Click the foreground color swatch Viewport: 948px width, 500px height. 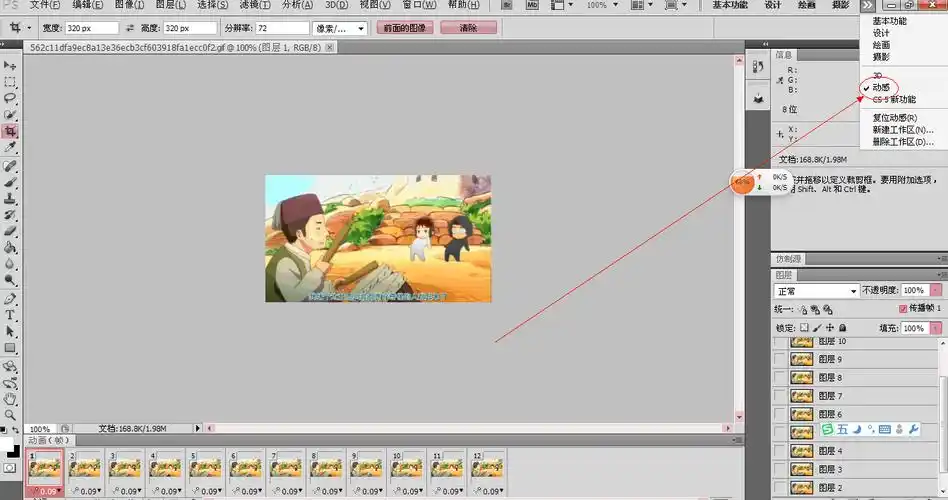(x=6, y=443)
